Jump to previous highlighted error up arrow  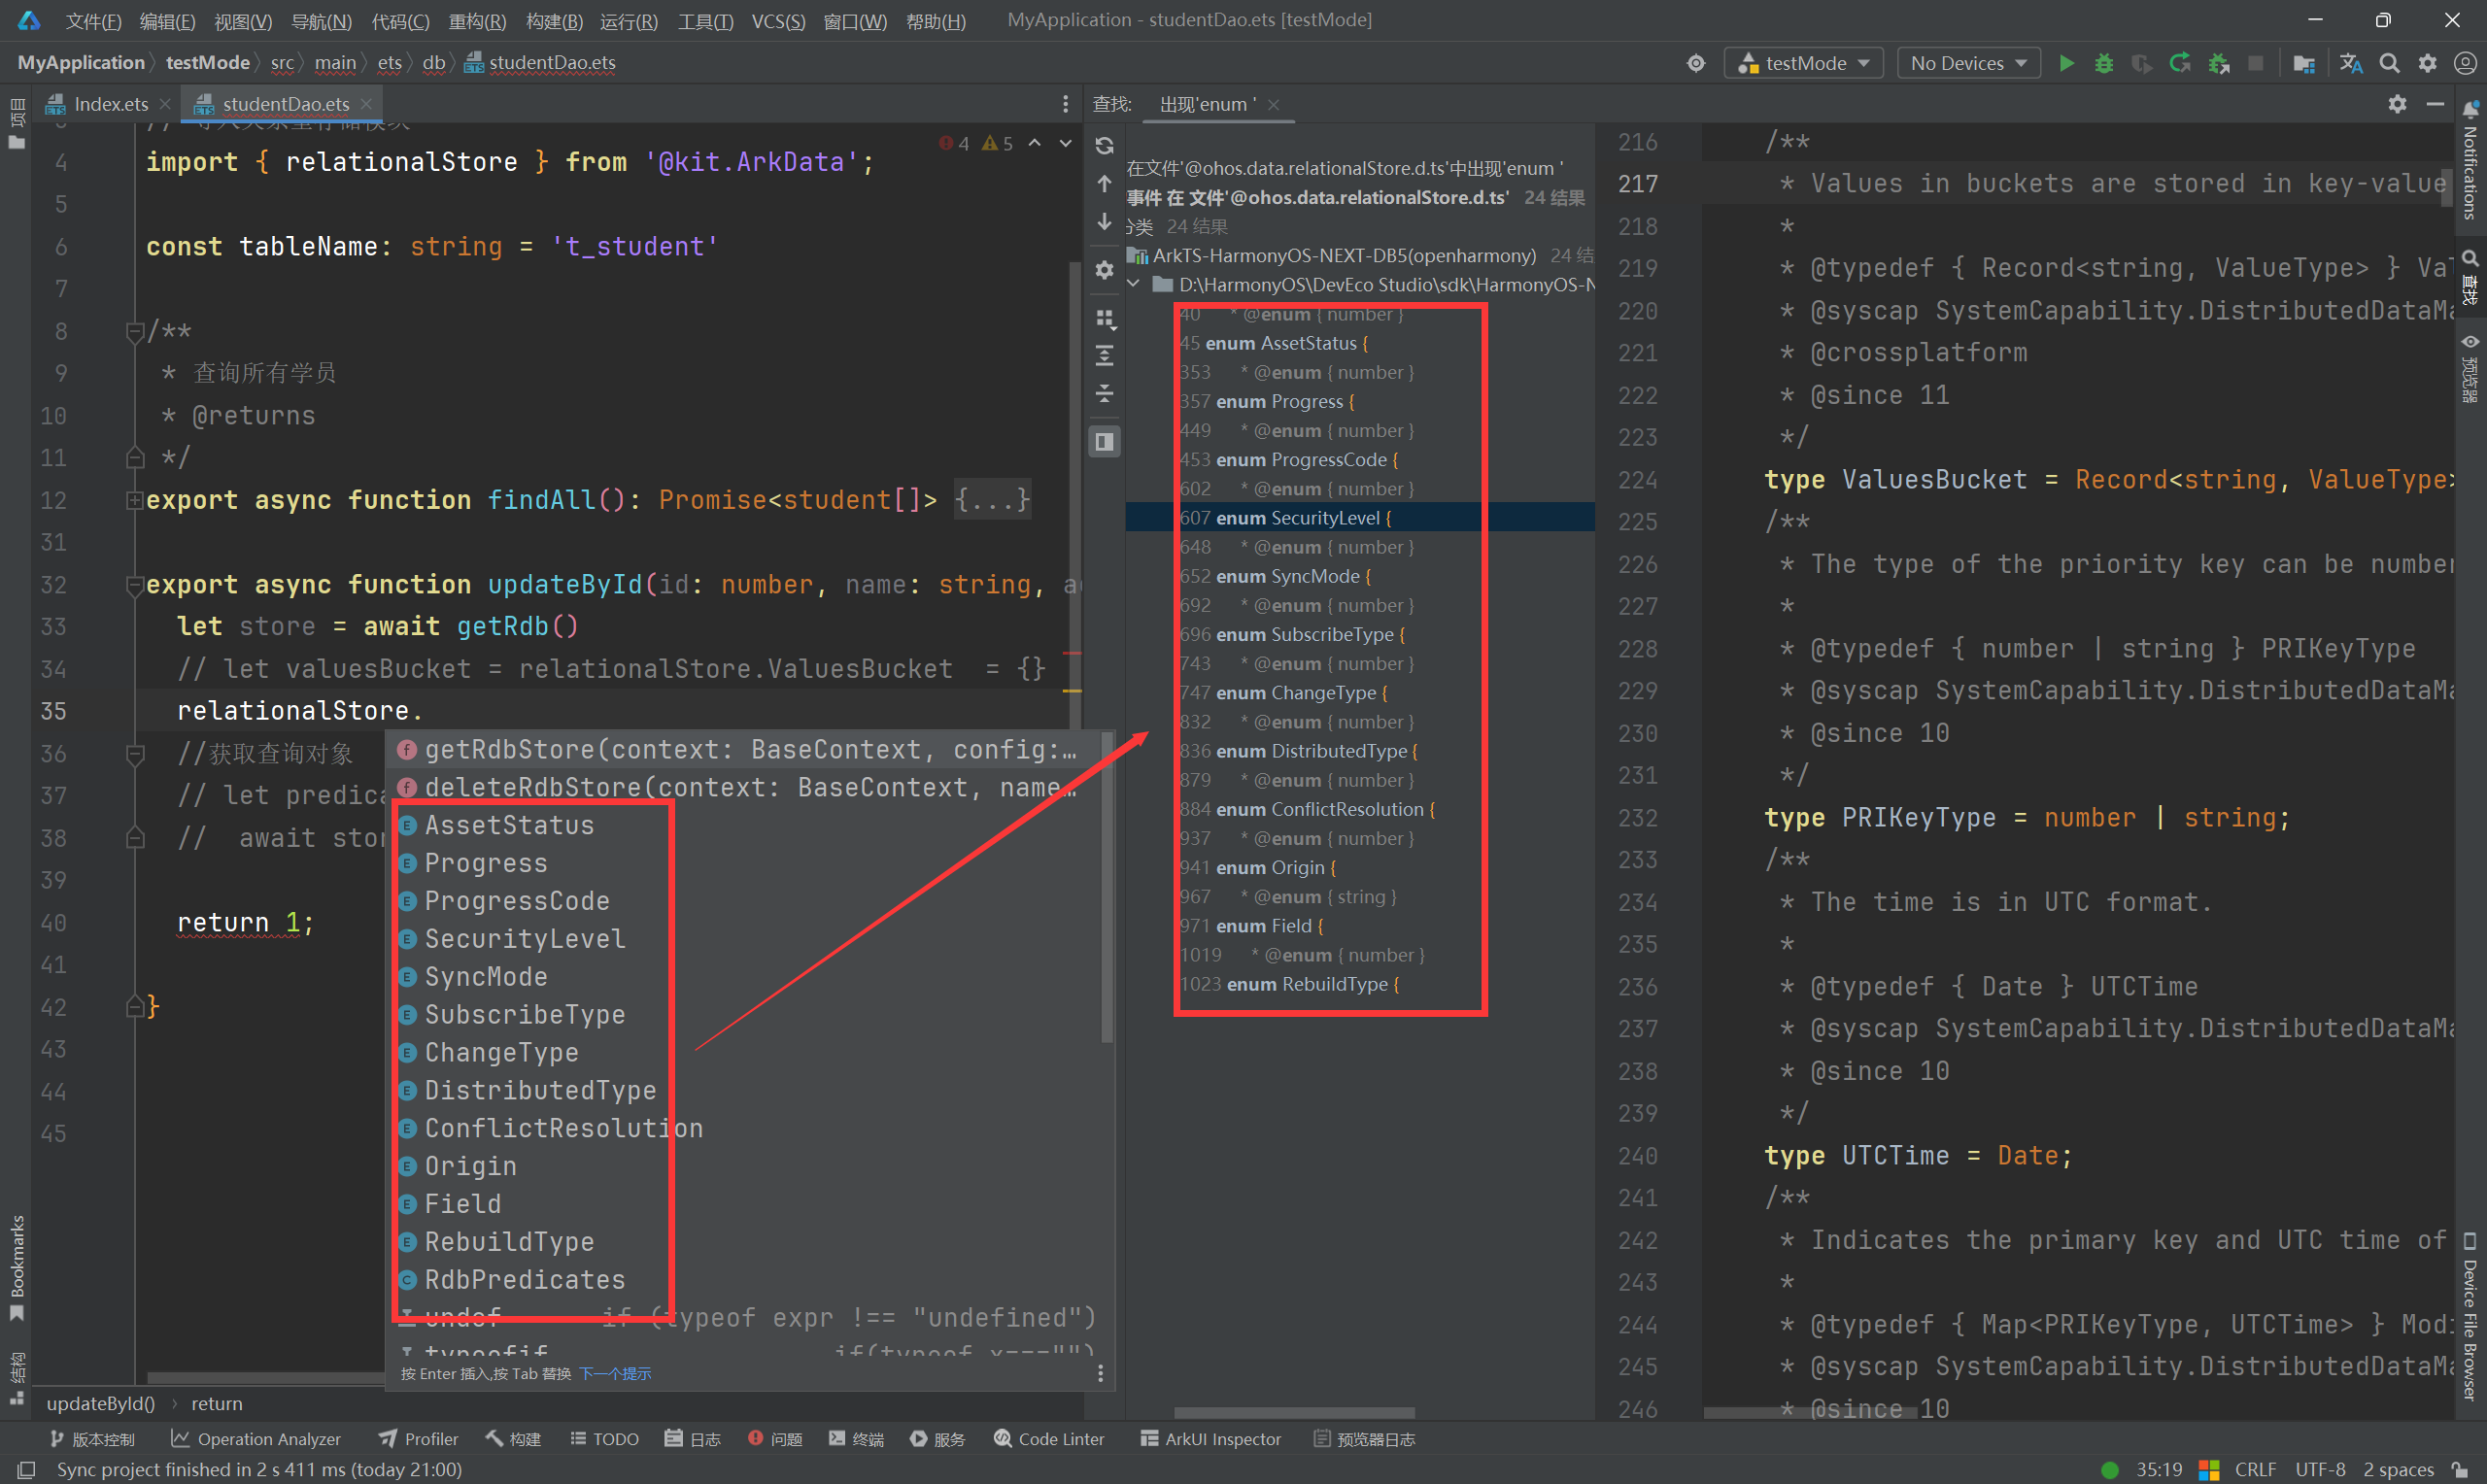tap(1035, 144)
